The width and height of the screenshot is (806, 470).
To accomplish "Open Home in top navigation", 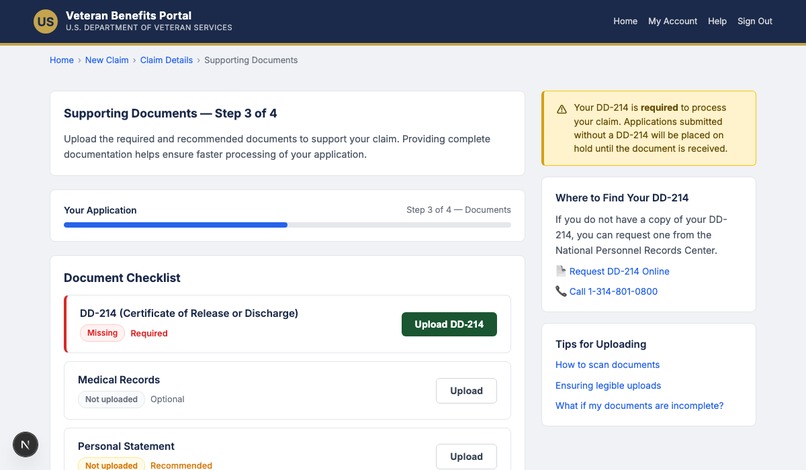I will [625, 21].
